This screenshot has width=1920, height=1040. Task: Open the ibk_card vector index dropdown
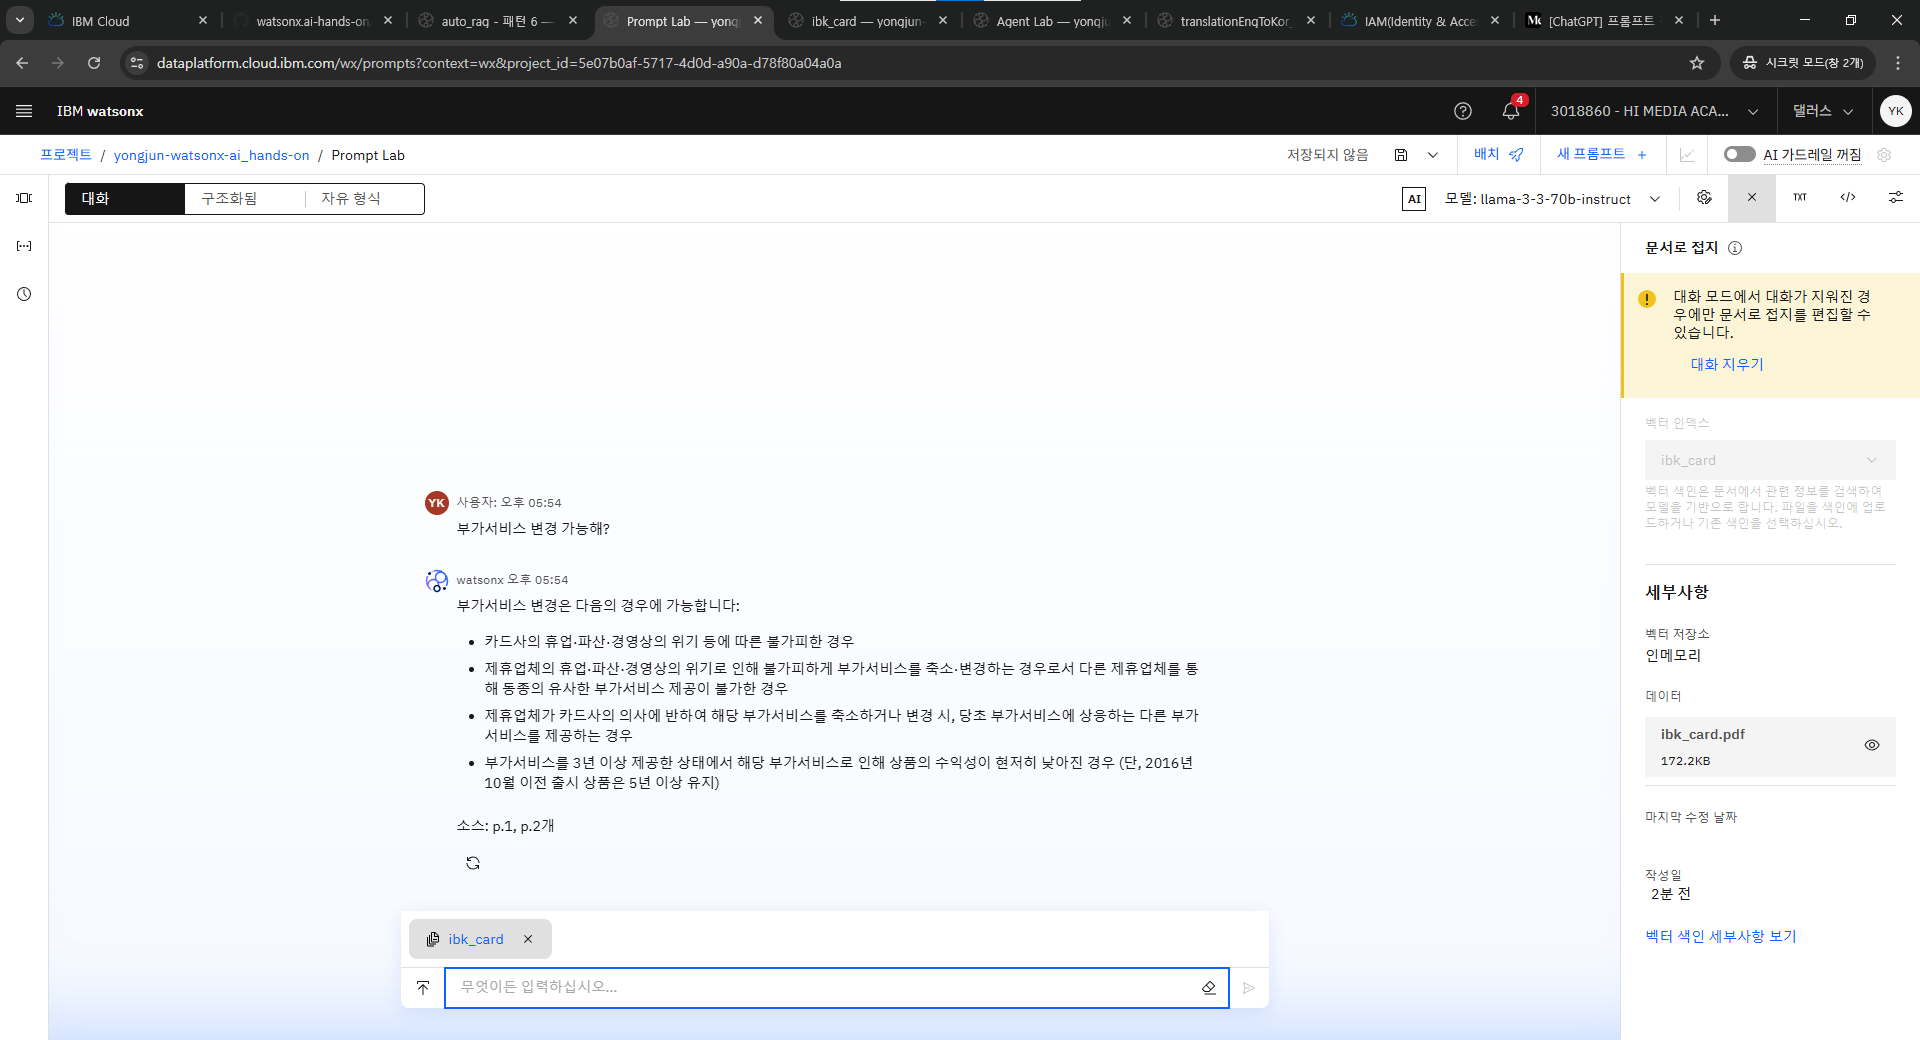(x=1770, y=460)
